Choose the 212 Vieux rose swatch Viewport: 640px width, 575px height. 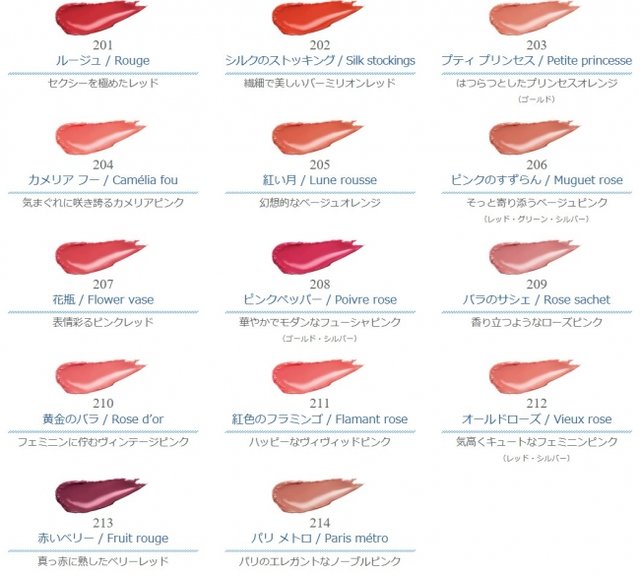tap(534, 376)
